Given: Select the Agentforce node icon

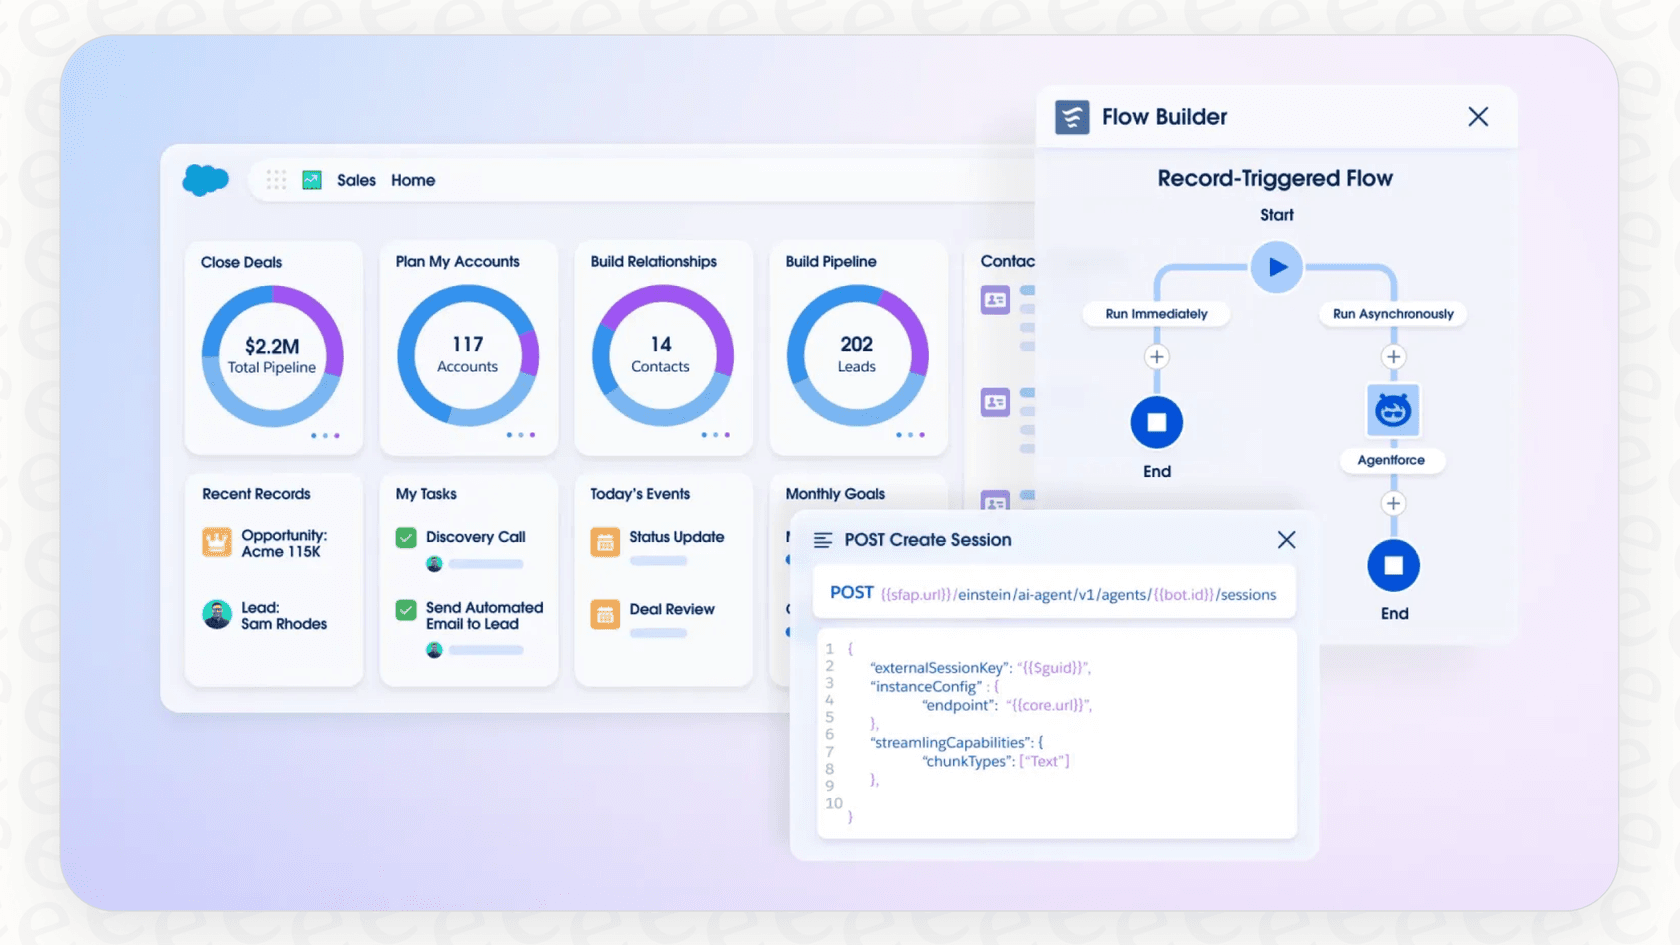Looking at the screenshot, I should [1393, 410].
